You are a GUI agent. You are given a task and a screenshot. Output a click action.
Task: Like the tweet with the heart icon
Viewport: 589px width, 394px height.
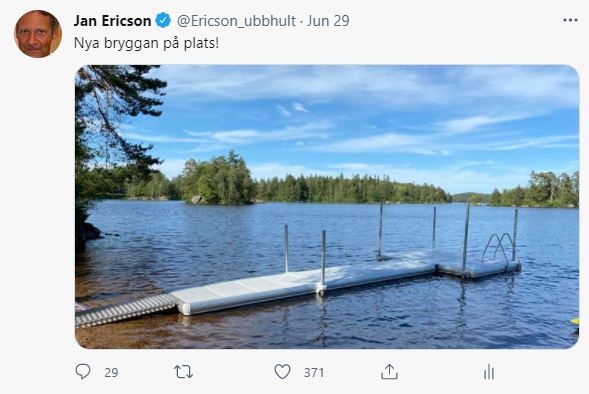(282, 372)
